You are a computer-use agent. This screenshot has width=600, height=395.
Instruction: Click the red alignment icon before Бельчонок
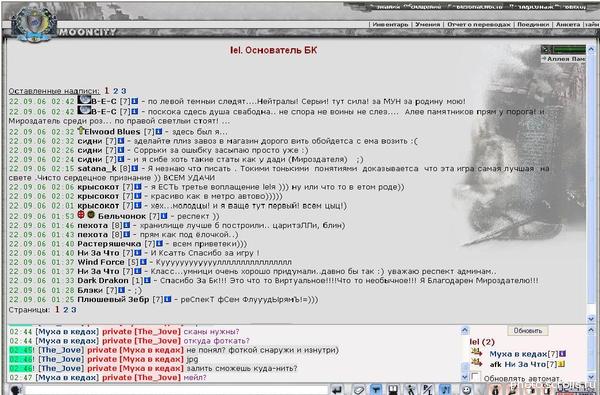pyautogui.click(x=81, y=215)
